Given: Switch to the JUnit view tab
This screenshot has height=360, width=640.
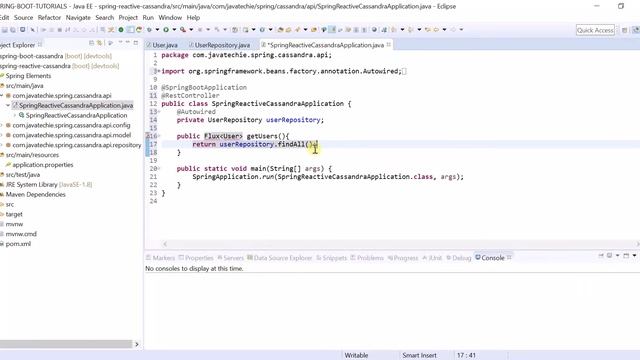Looking at the screenshot, I should pos(432,258).
